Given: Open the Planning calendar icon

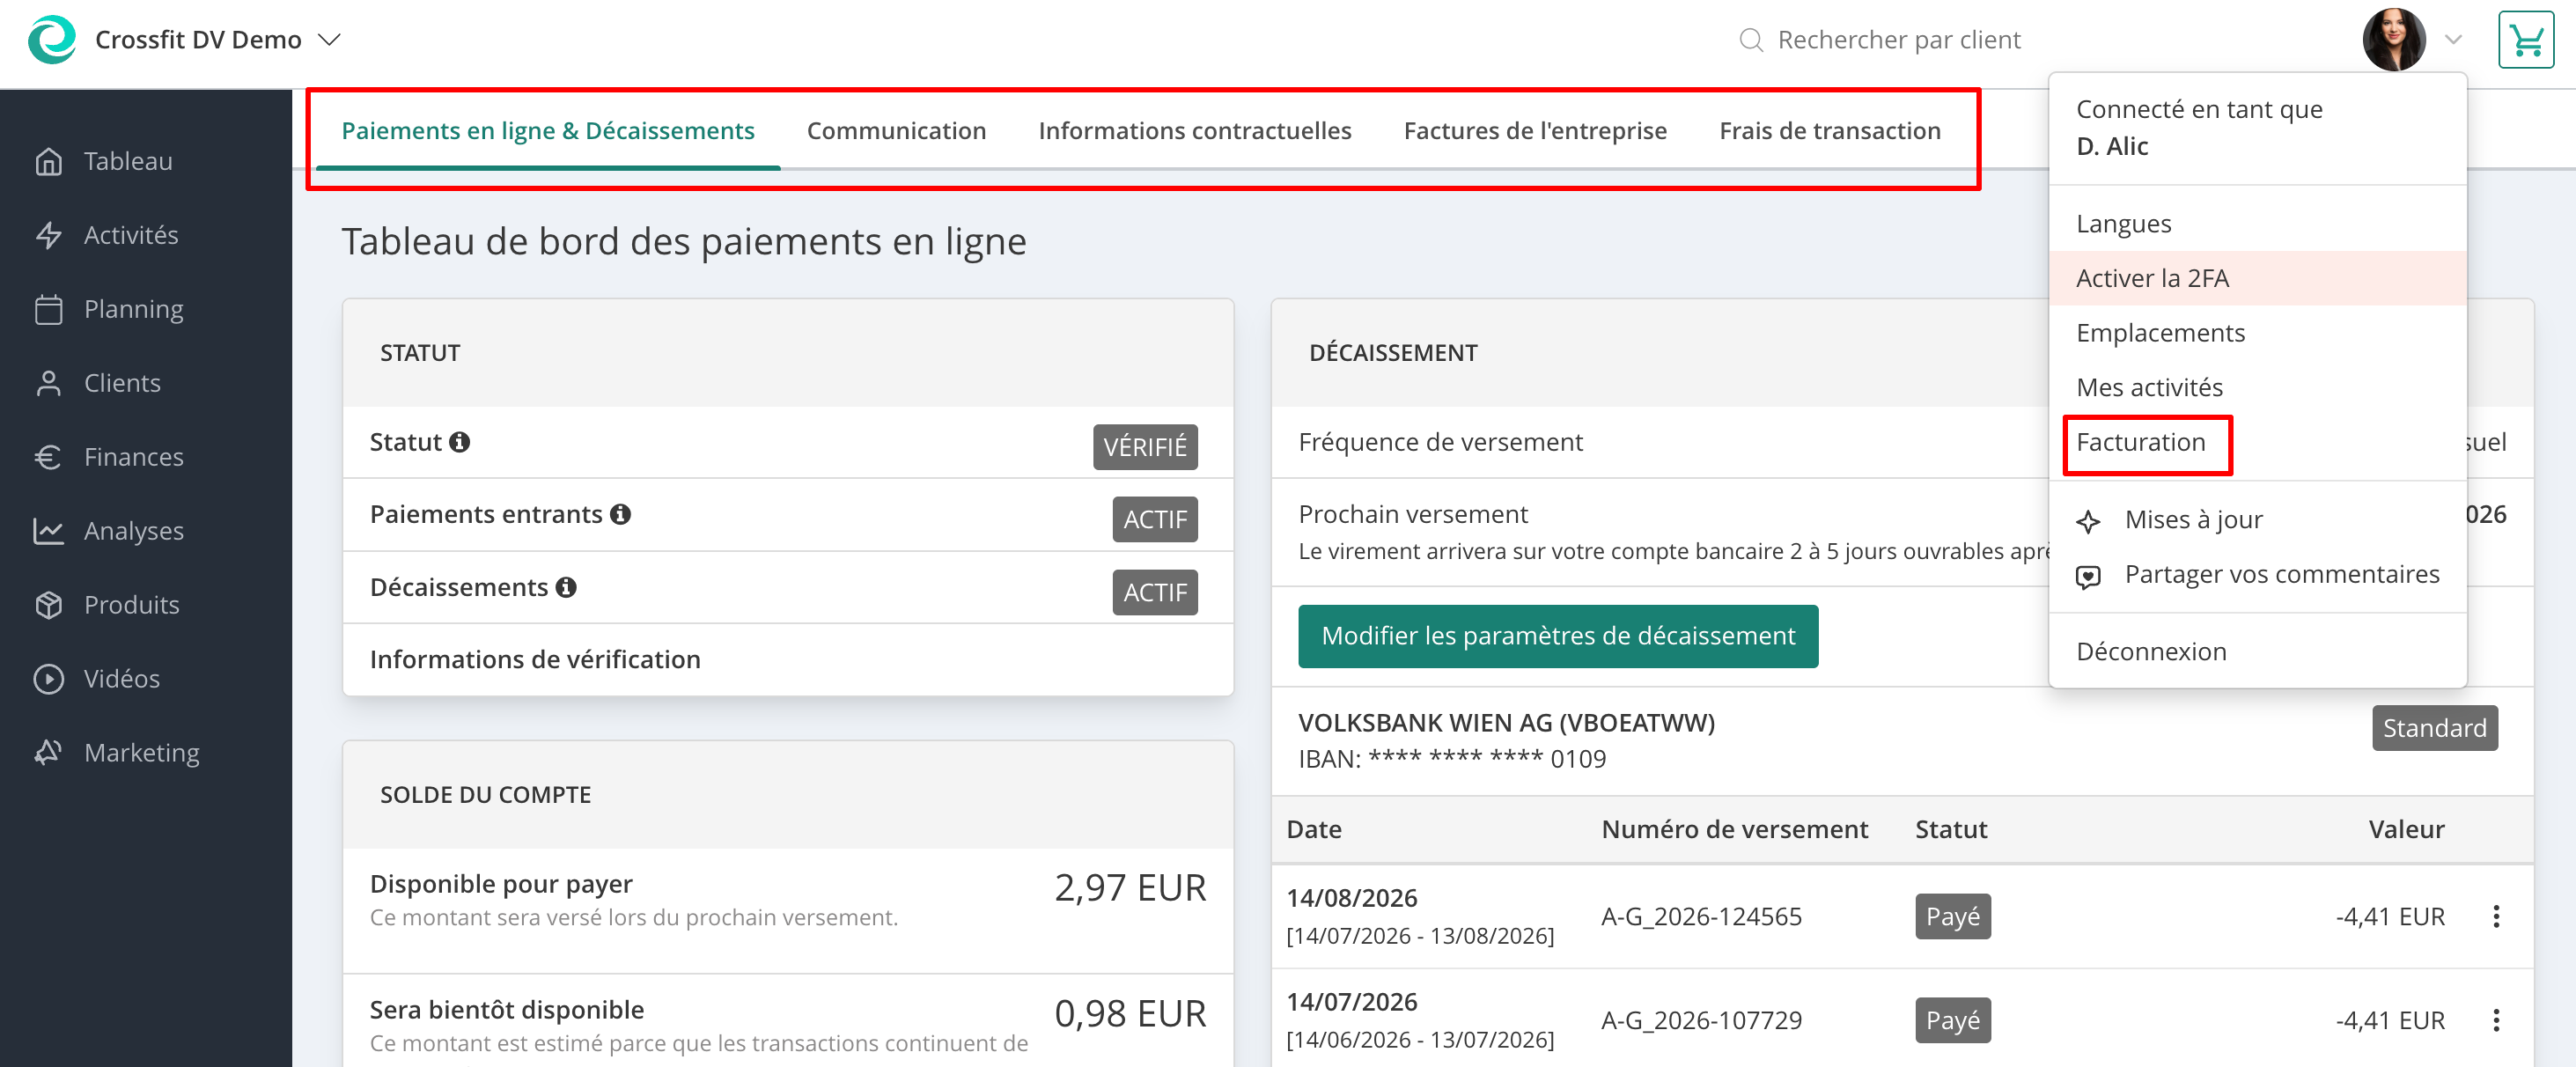Looking at the screenshot, I should tap(48, 309).
